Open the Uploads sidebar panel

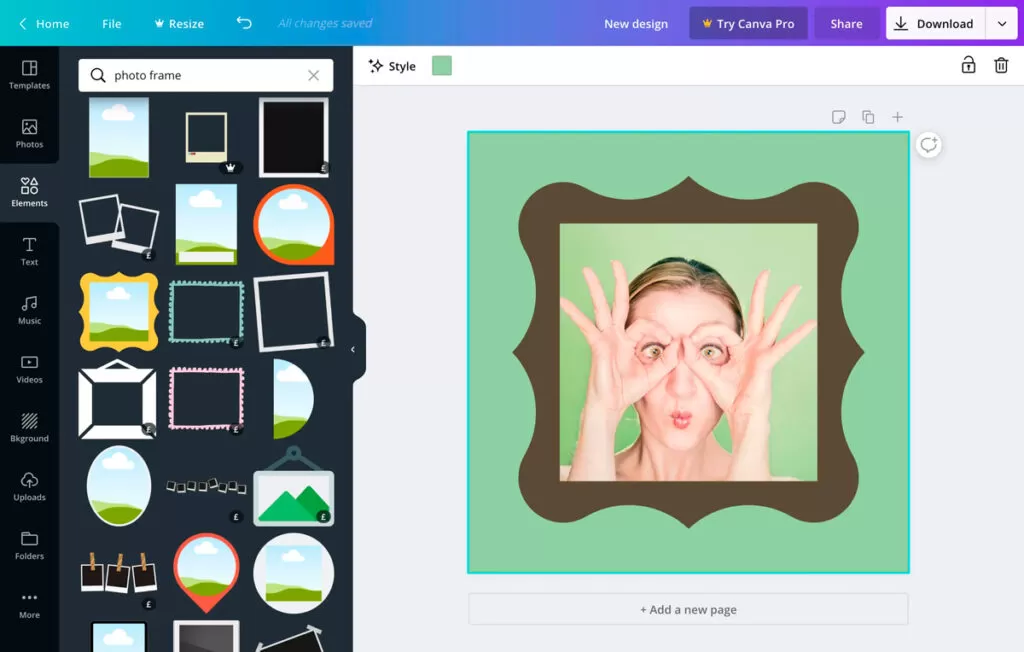click(x=29, y=487)
